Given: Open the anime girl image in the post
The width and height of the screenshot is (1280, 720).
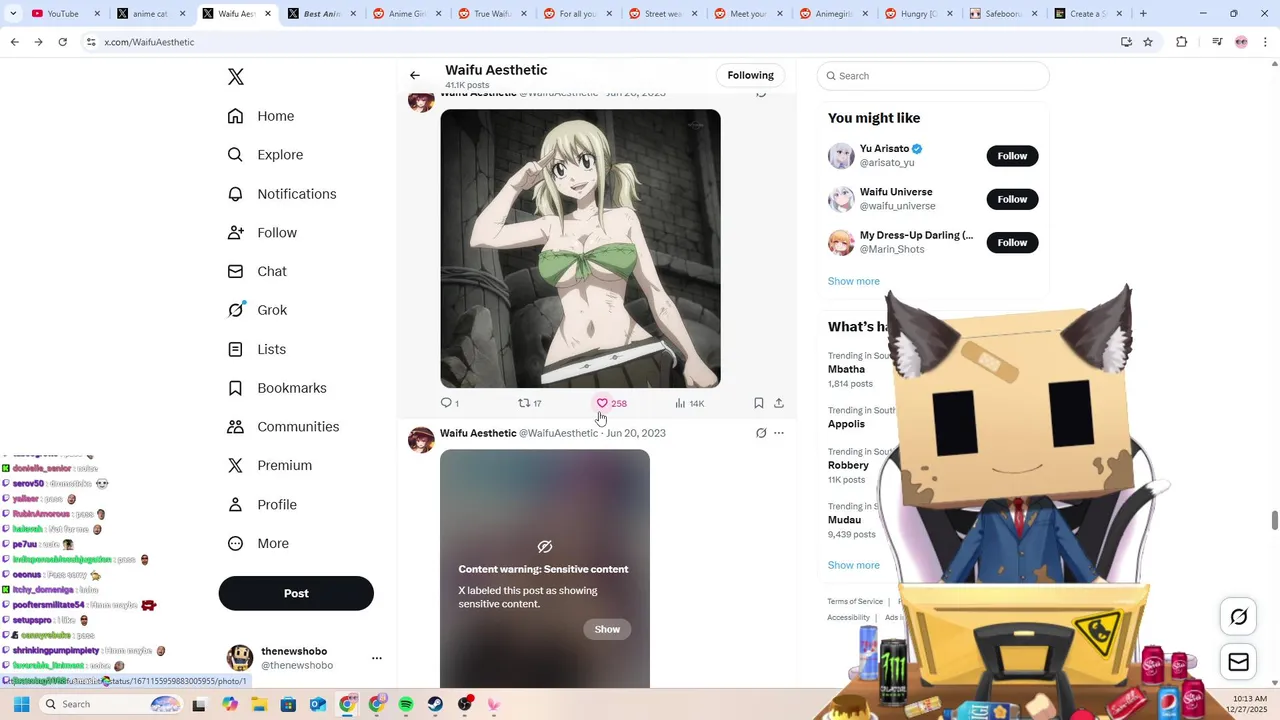Looking at the screenshot, I should point(580,248).
